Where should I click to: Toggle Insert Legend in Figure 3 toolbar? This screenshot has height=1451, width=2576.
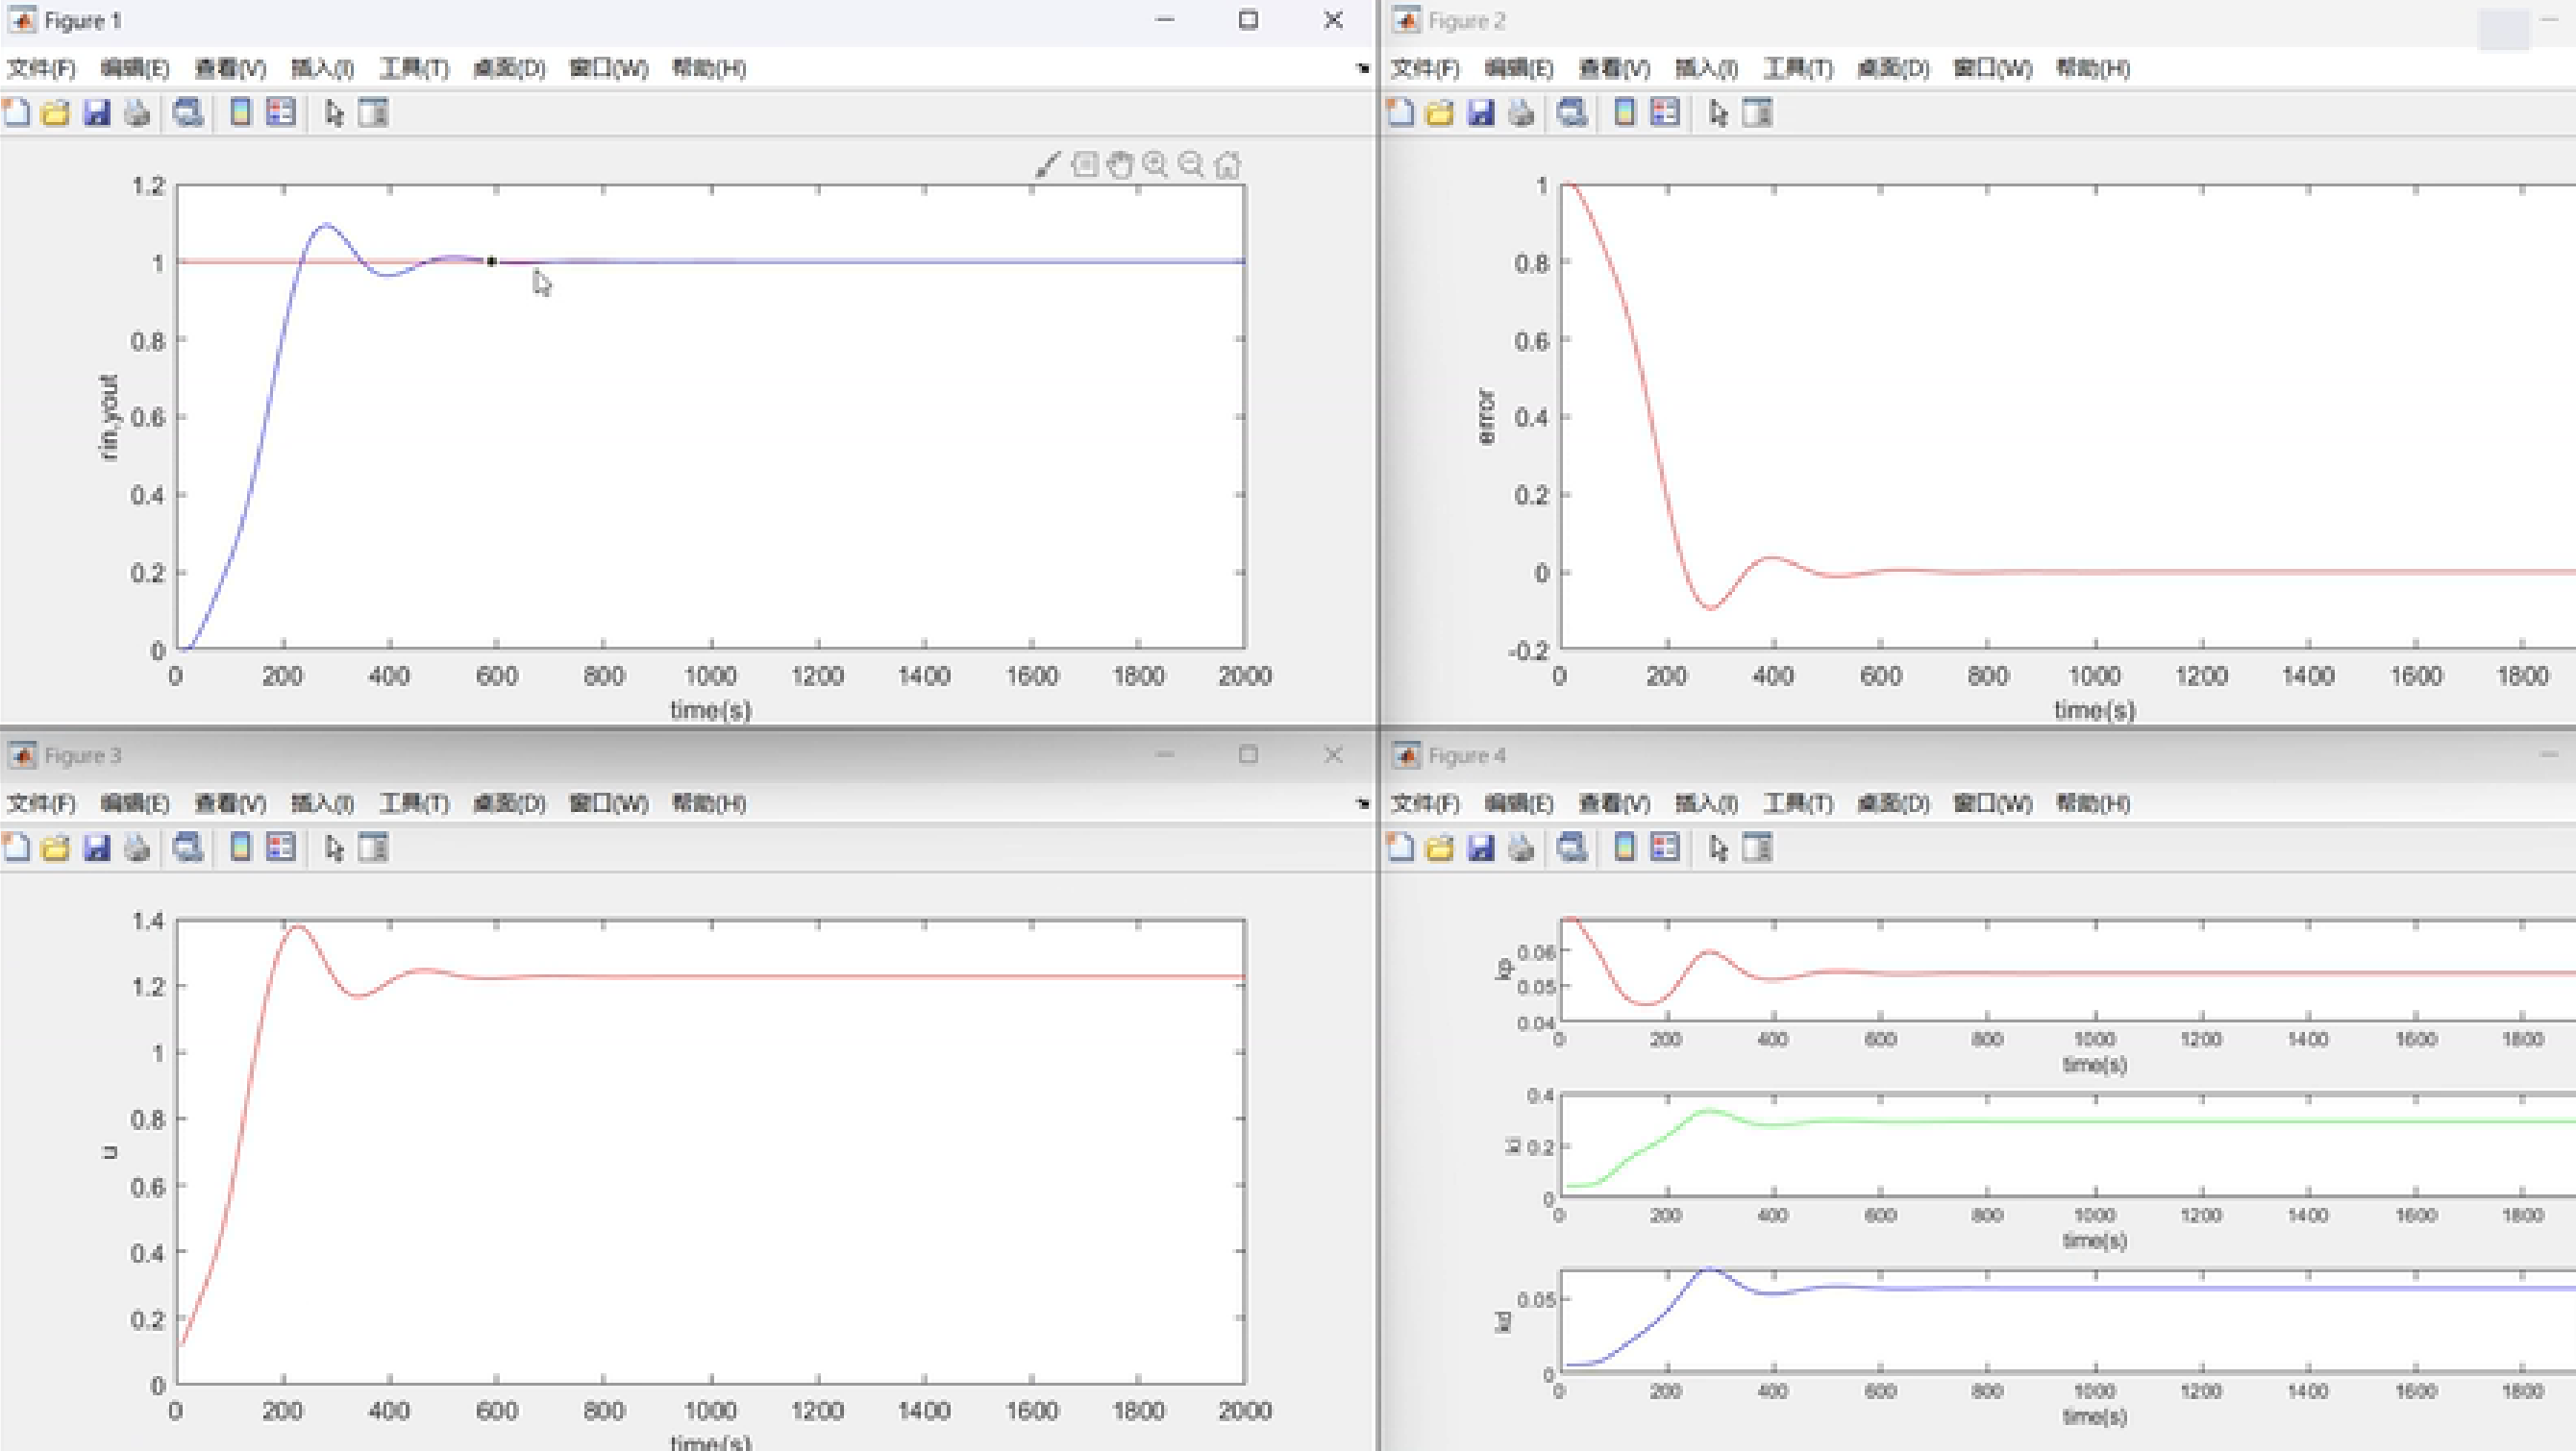(x=282, y=848)
